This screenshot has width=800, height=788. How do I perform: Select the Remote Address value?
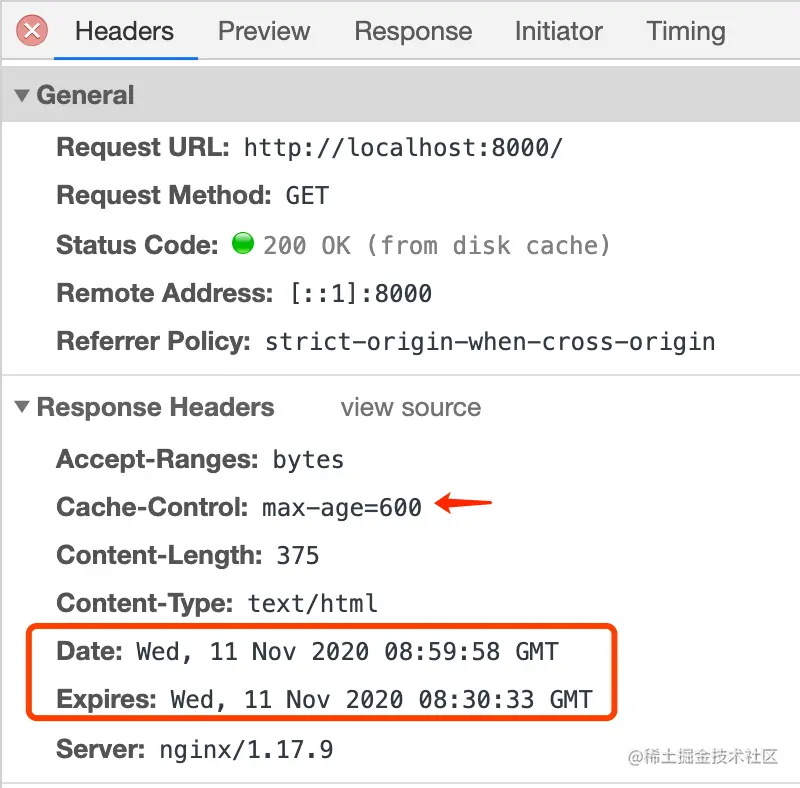point(360,294)
